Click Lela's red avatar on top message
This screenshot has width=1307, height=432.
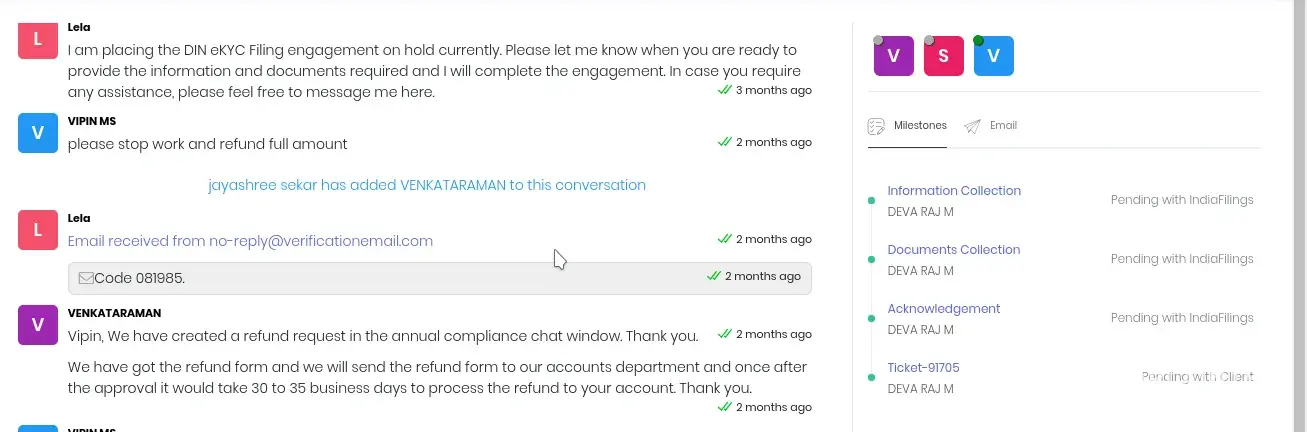(38, 39)
